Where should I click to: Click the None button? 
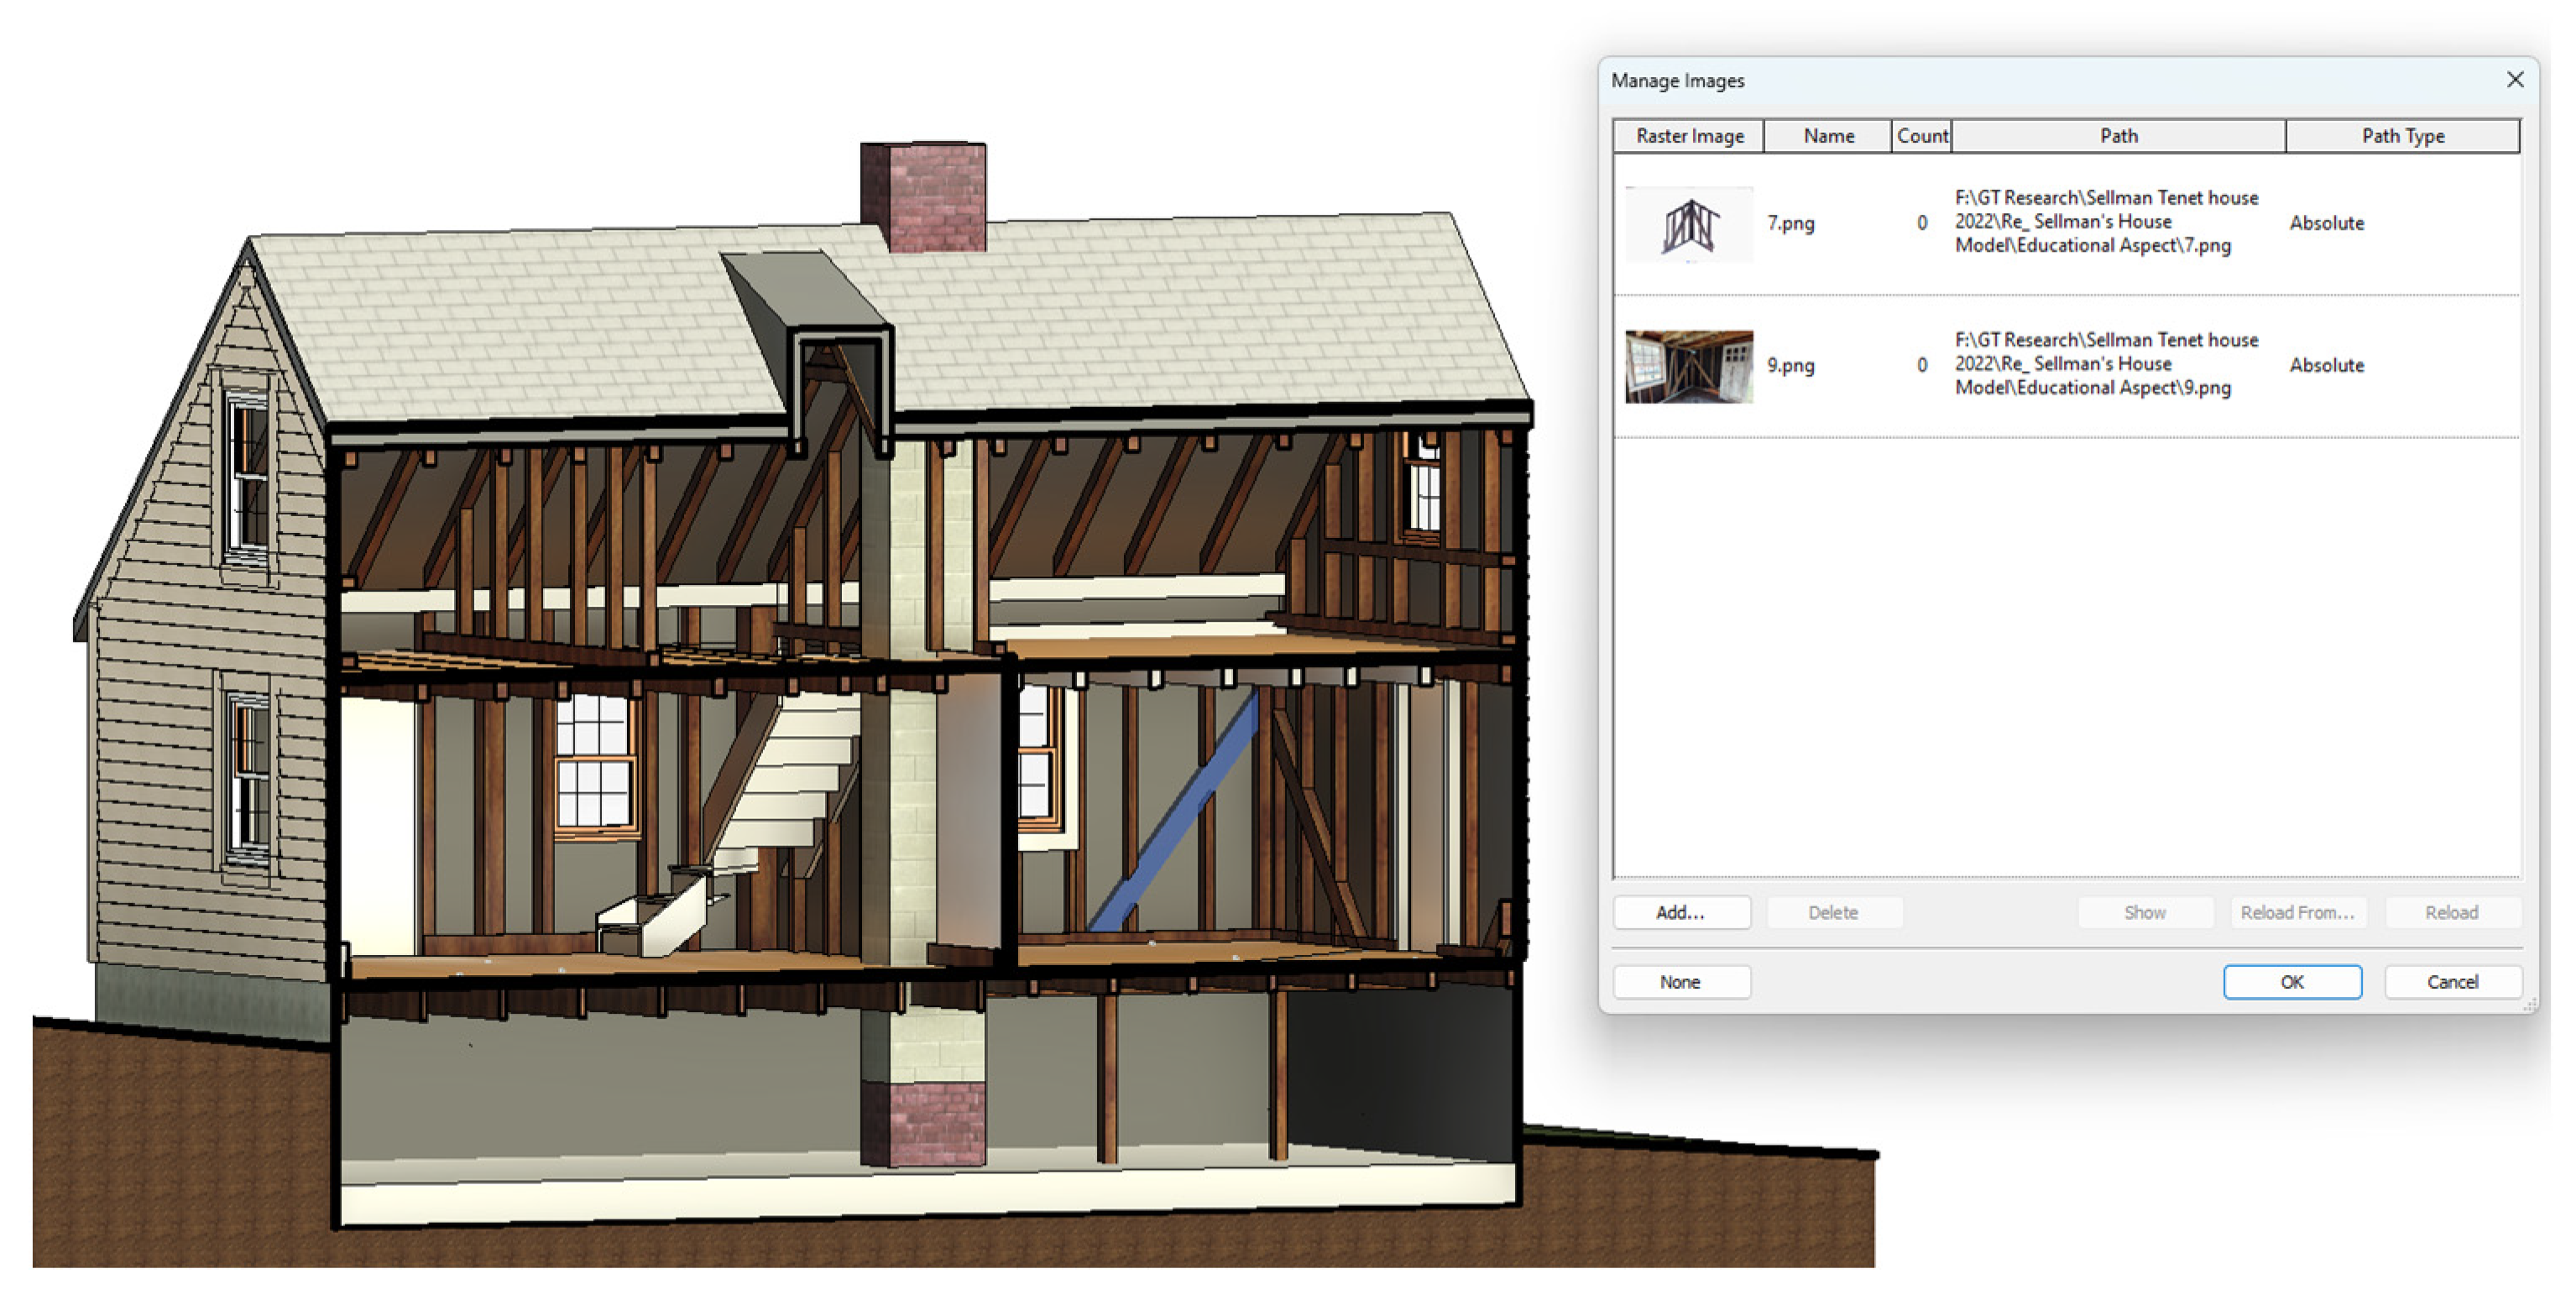[x=1681, y=982]
